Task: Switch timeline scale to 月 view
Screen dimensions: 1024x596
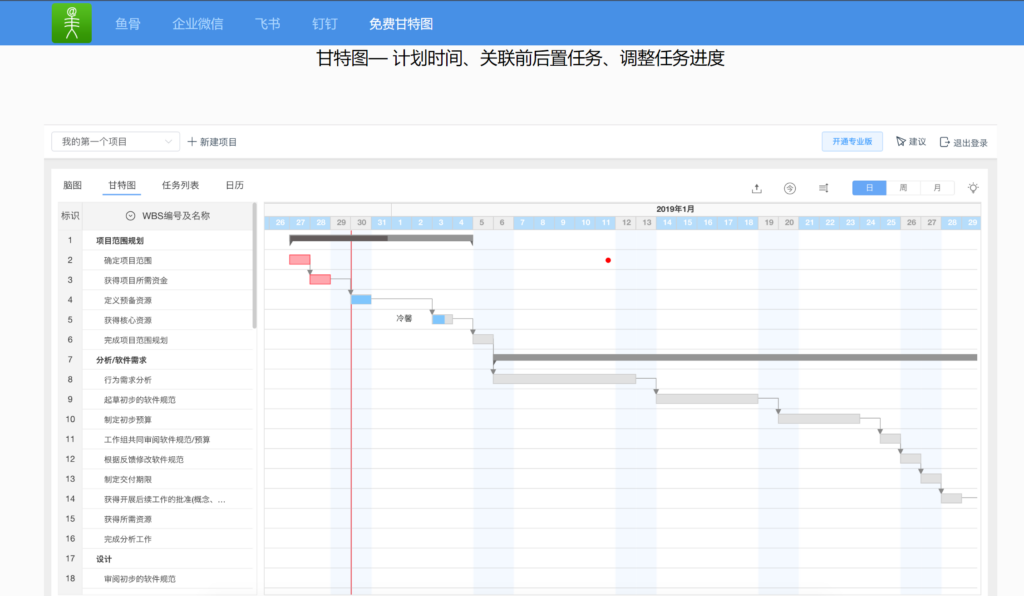Action: 937,188
